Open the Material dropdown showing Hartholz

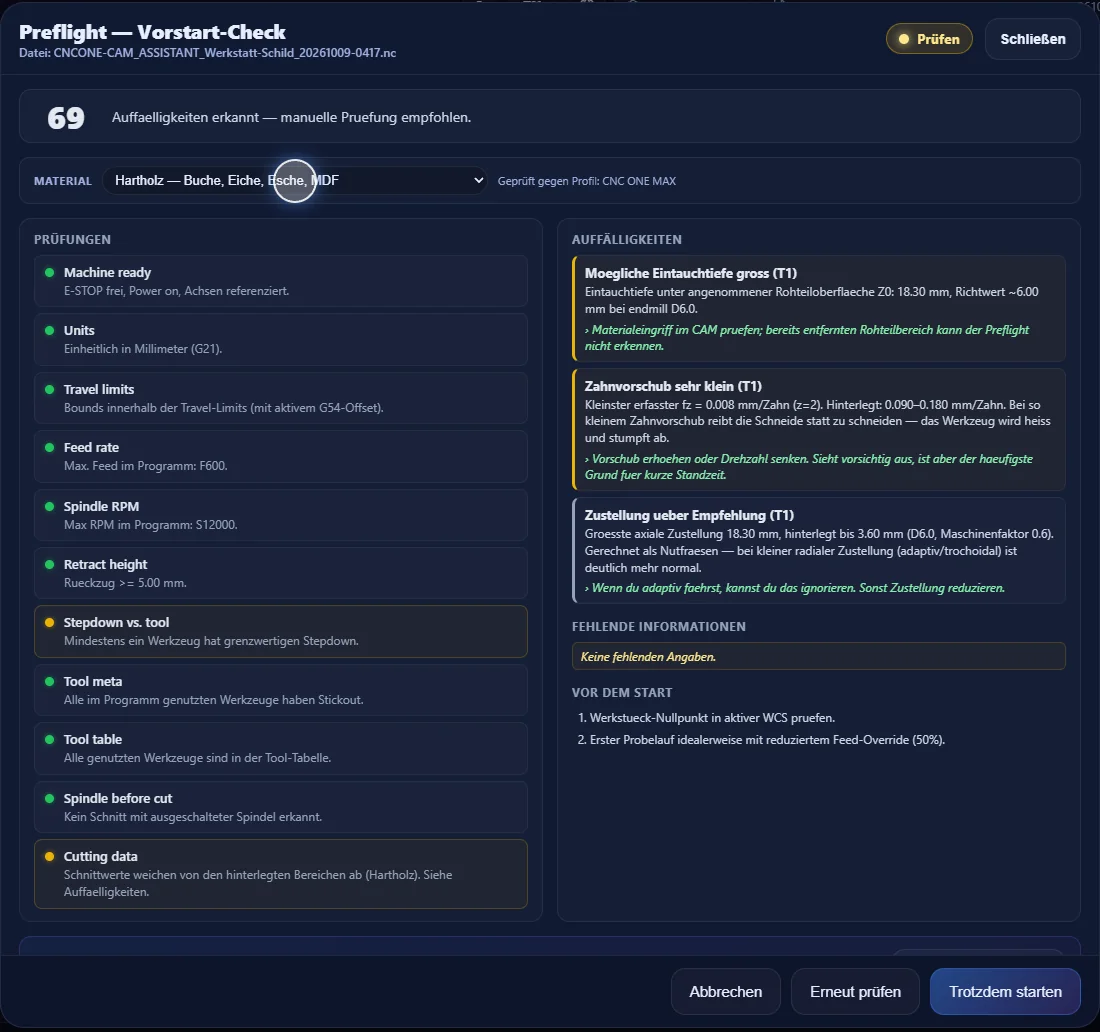coord(295,180)
